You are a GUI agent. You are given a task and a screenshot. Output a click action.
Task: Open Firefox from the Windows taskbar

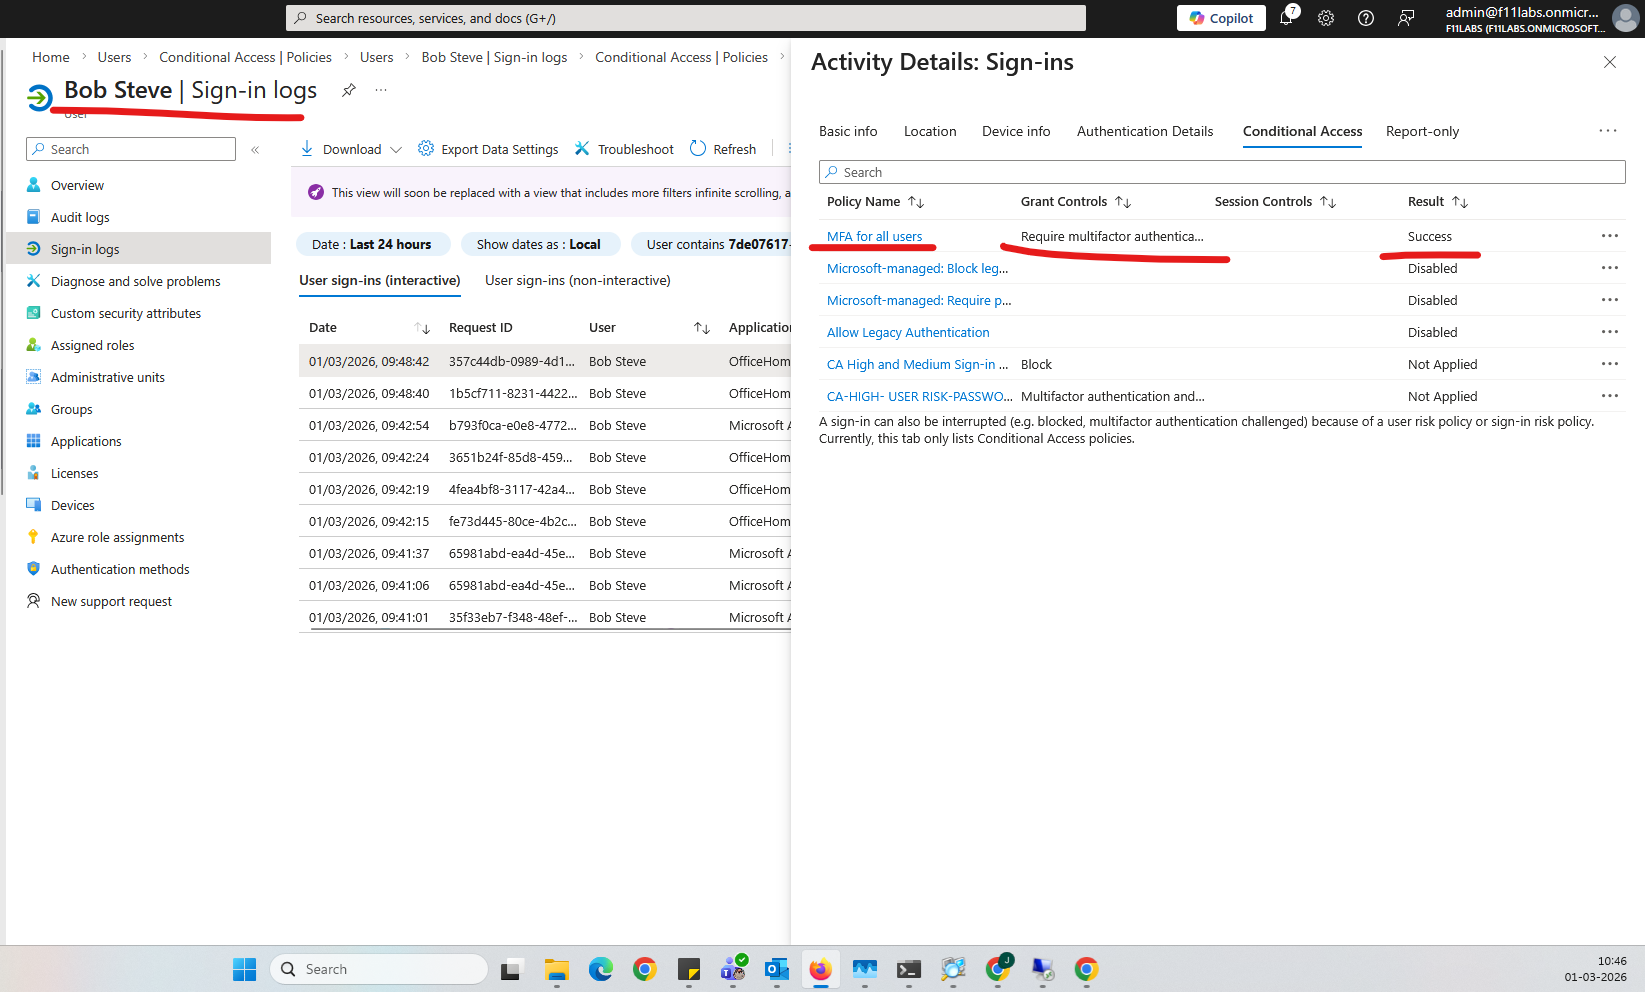(x=820, y=969)
